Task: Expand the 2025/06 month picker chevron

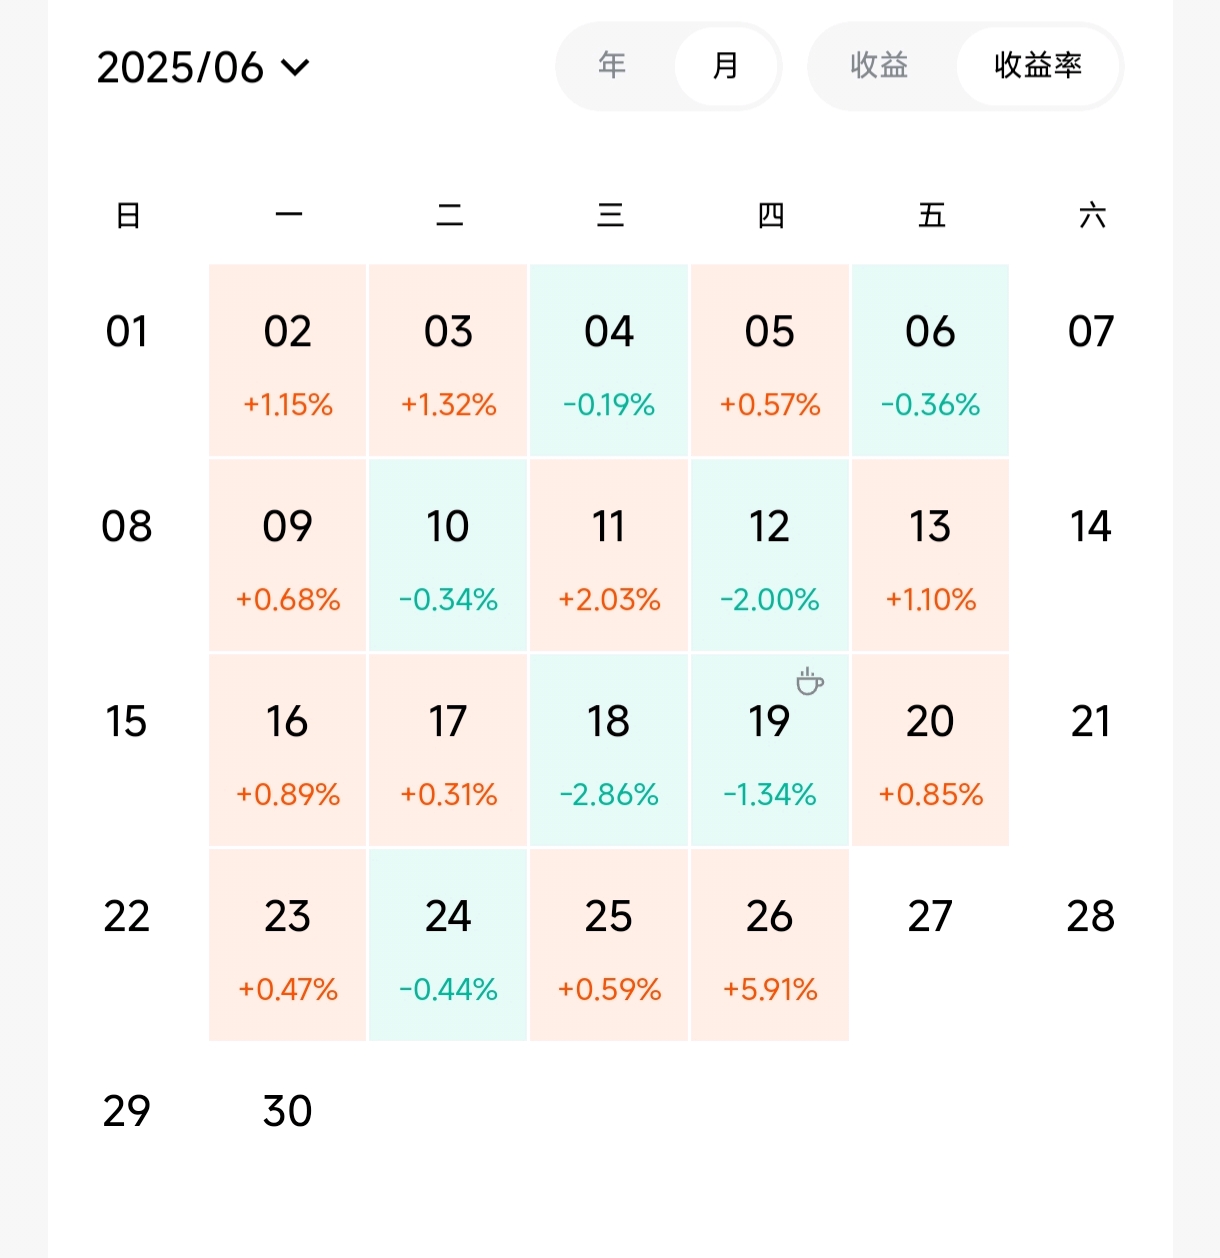Action: tap(296, 67)
